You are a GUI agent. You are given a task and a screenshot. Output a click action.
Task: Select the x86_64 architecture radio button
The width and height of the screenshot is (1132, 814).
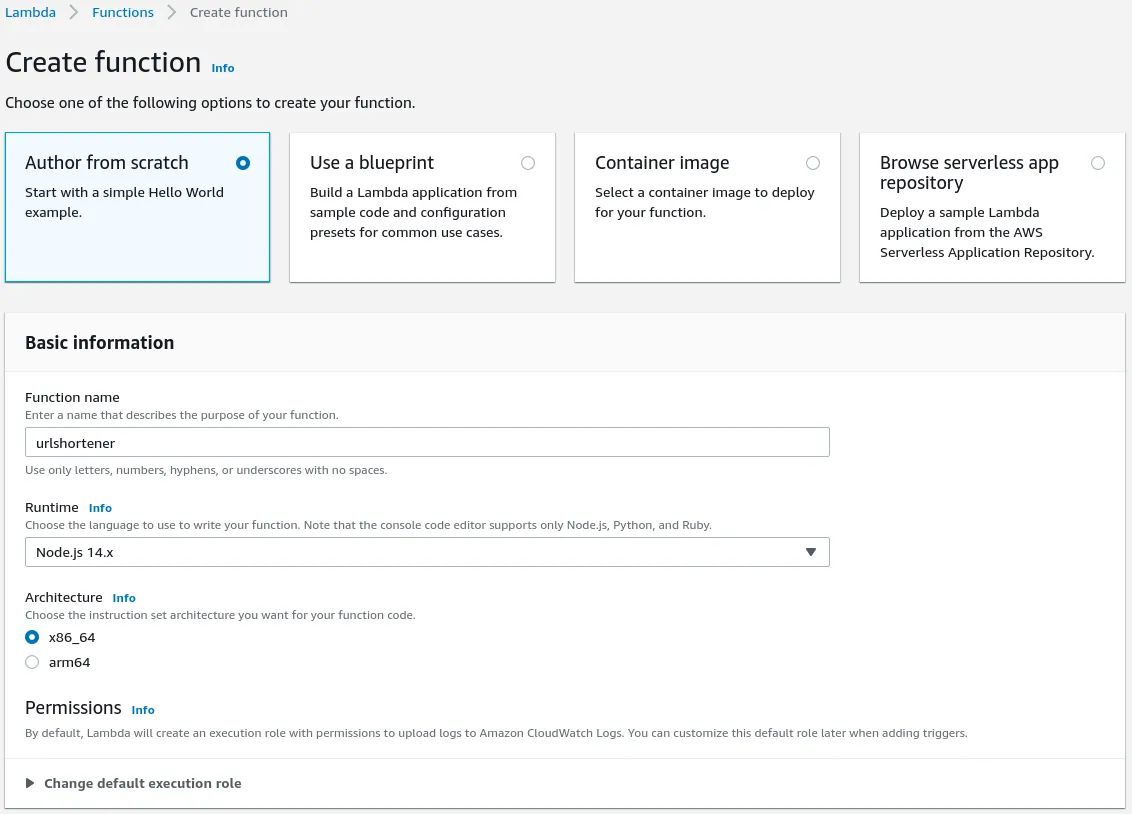32,637
